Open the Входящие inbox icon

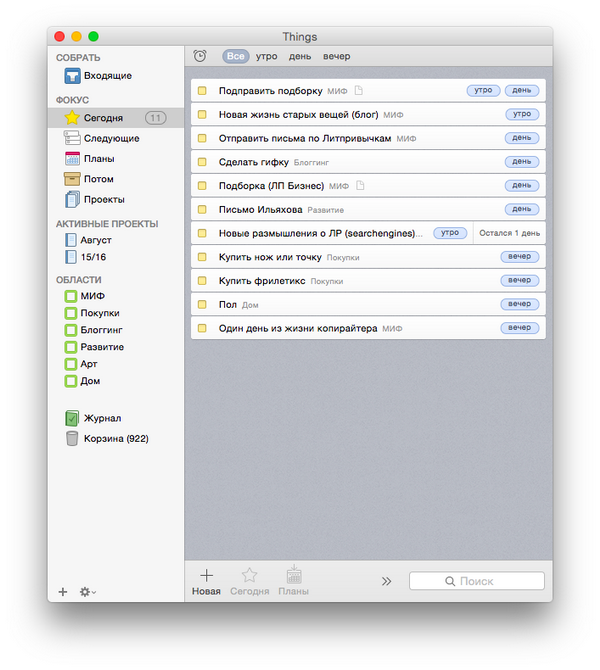point(72,76)
